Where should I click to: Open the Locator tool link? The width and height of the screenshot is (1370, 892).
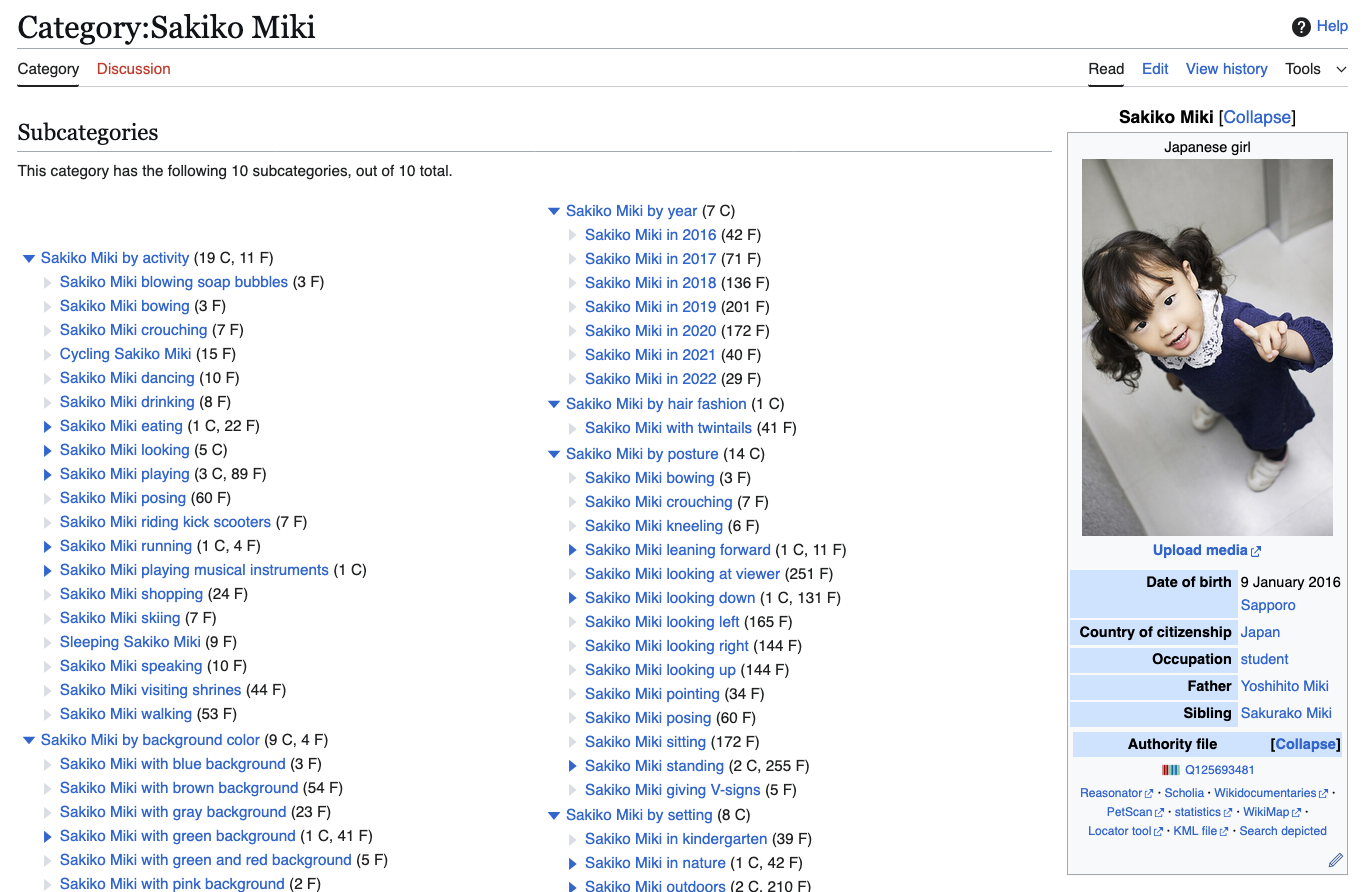click(x=1125, y=831)
